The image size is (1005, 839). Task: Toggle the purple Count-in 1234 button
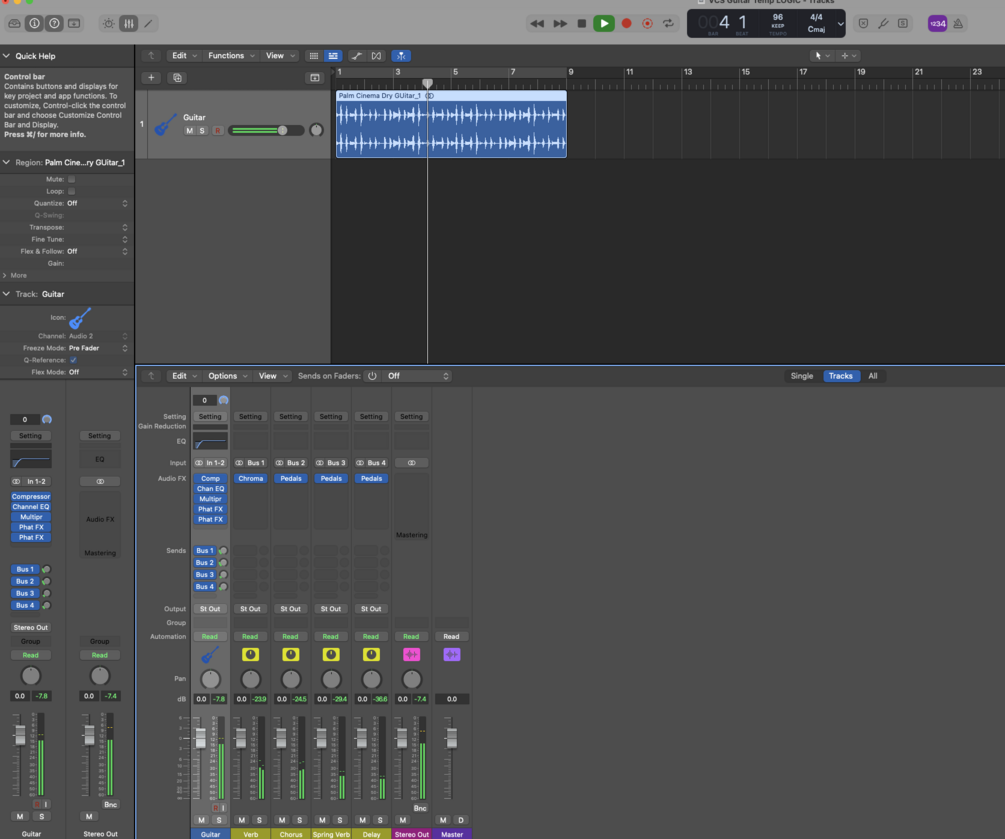[938, 24]
